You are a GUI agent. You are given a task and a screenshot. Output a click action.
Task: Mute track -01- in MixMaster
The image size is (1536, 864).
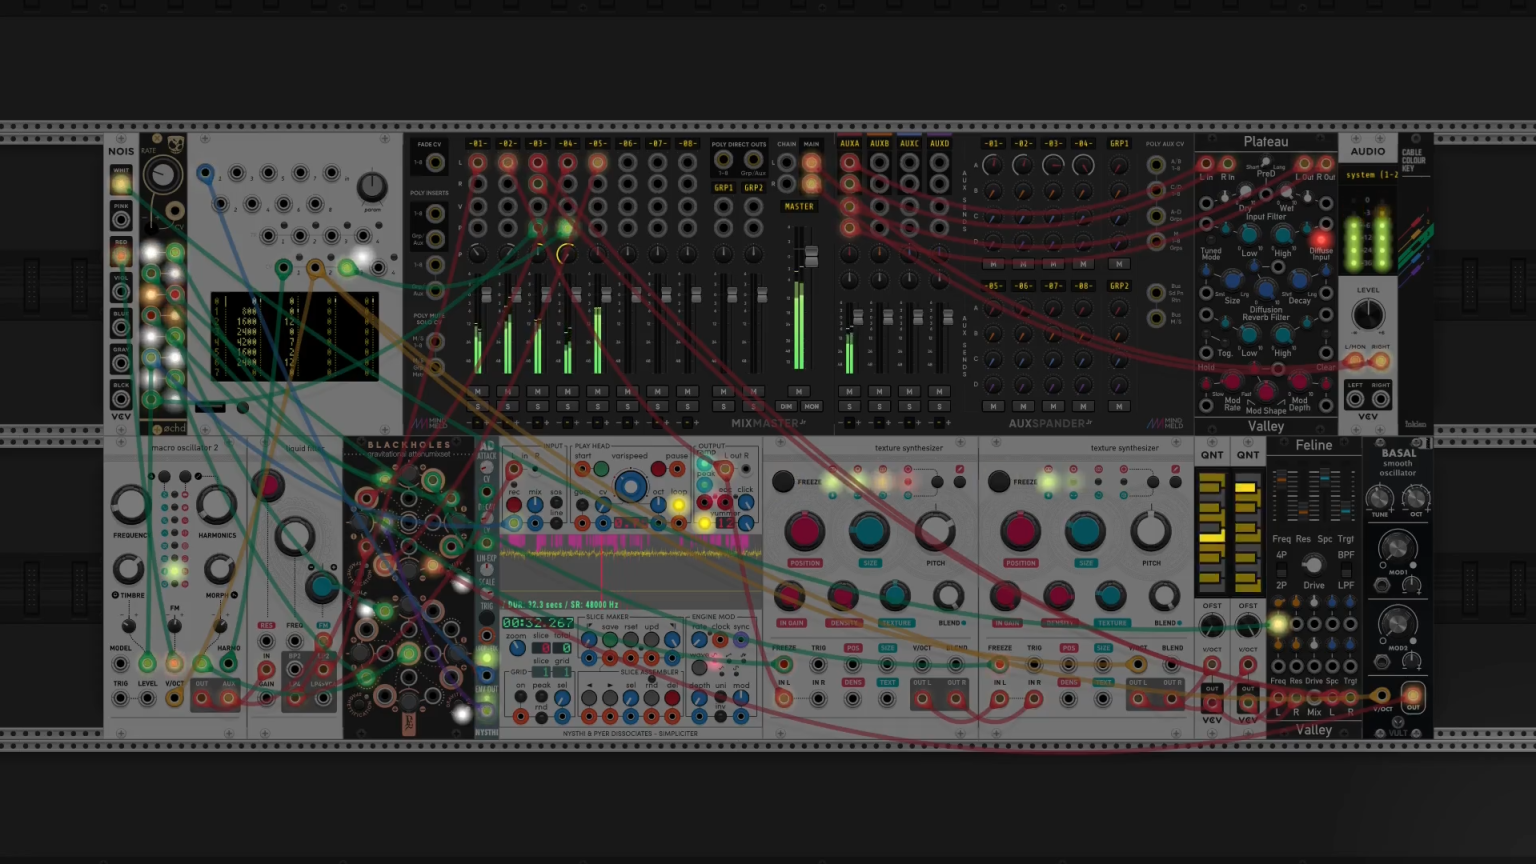[x=478, y=391]
